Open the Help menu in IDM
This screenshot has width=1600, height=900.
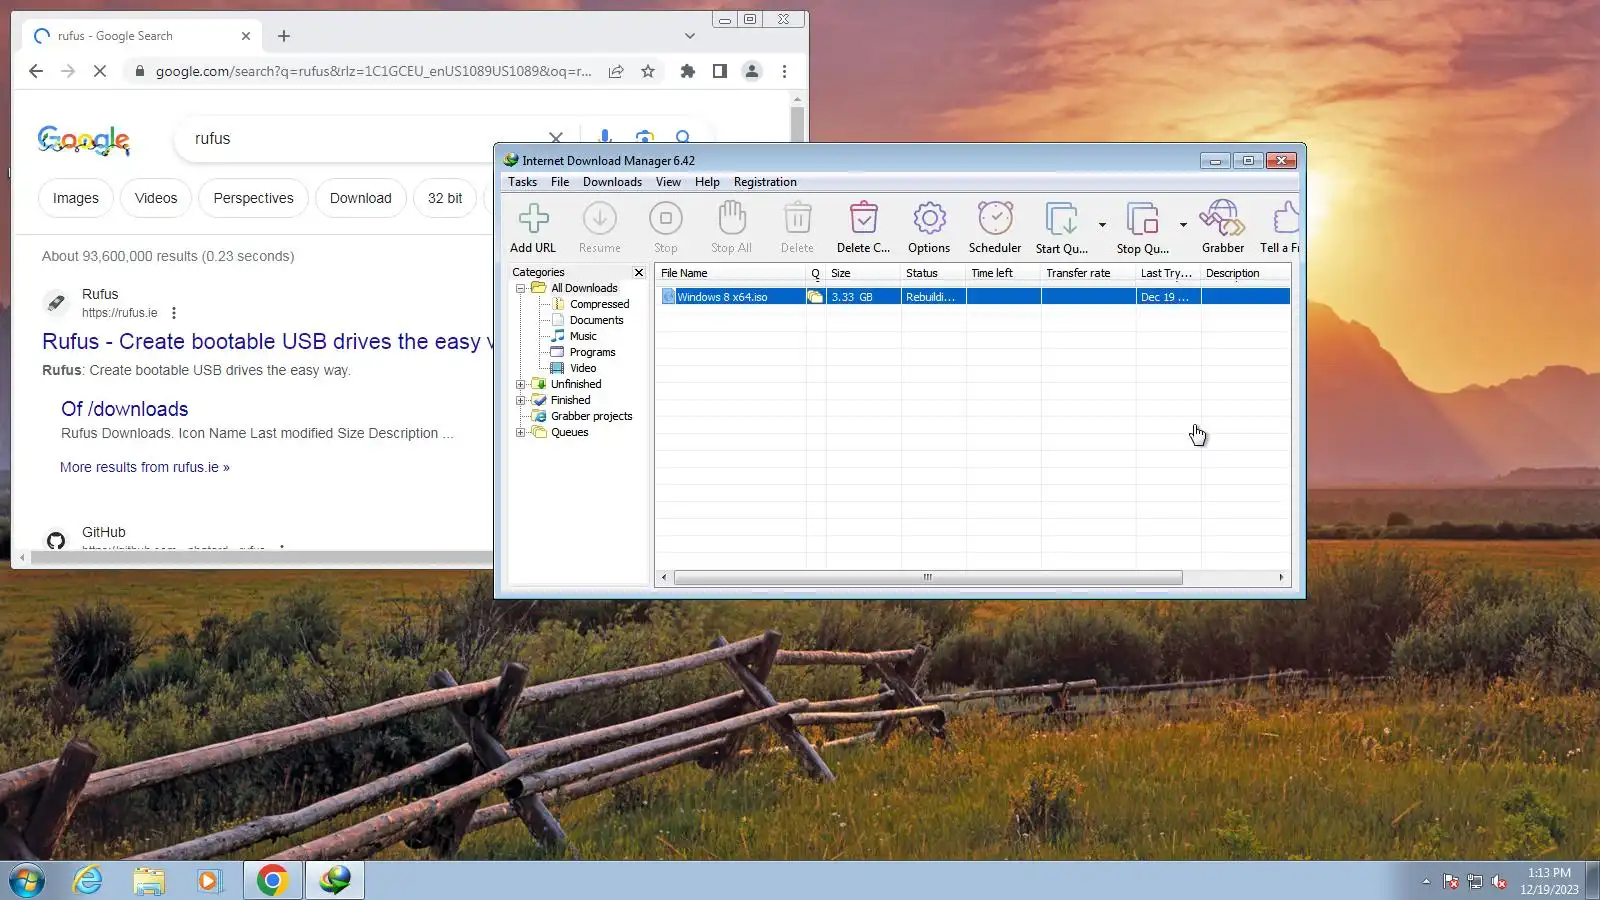coord(707,182)
